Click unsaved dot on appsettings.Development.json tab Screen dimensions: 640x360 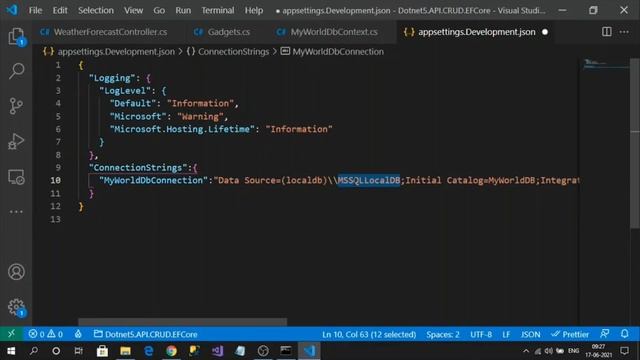[545, 32]
